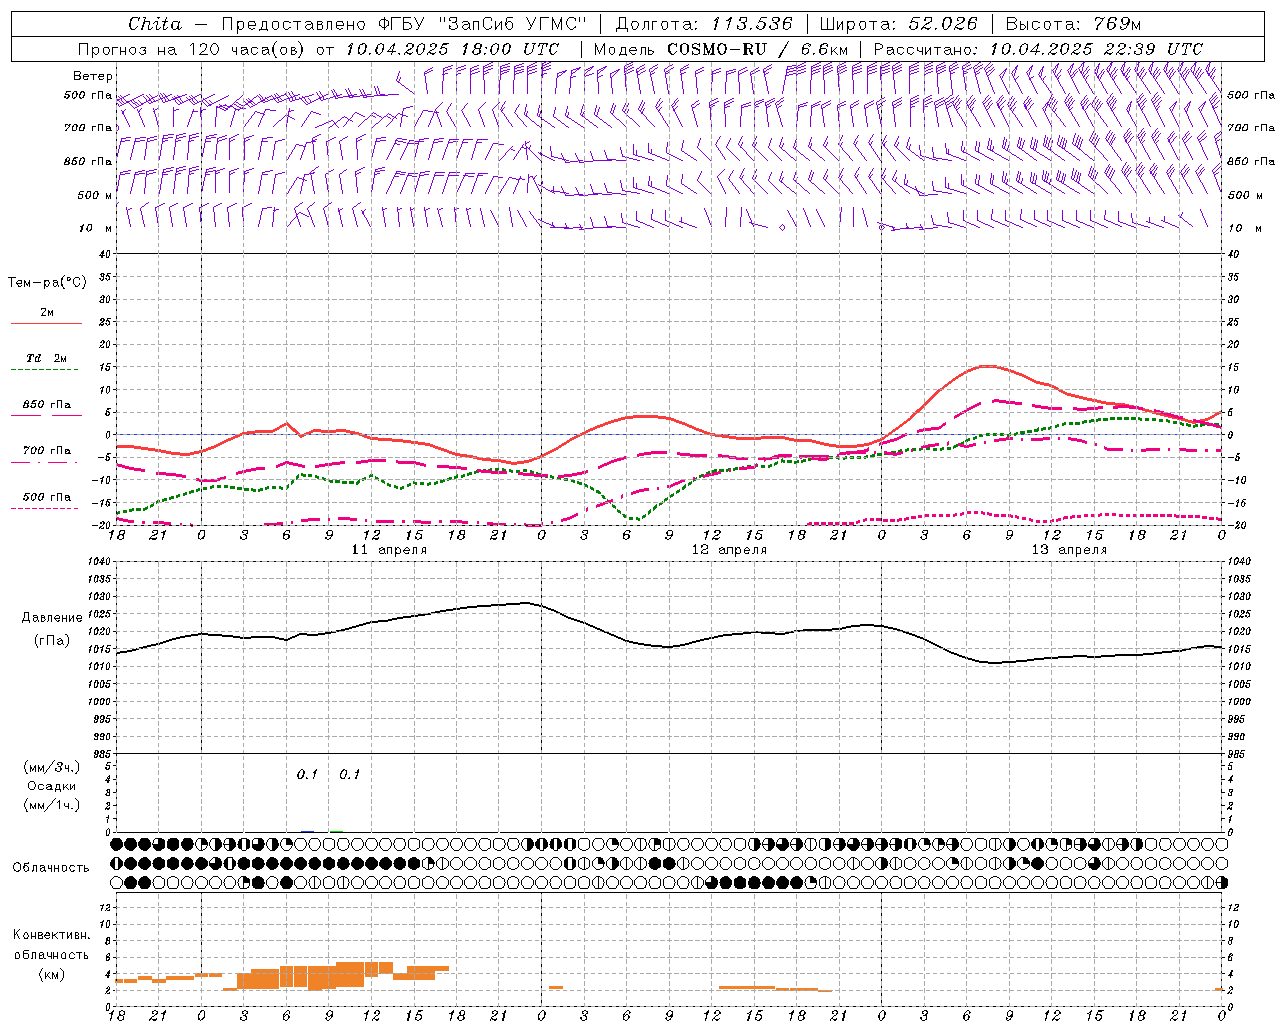Click the tallest orange convective cloud block on 11 апреля

(350, 974)
